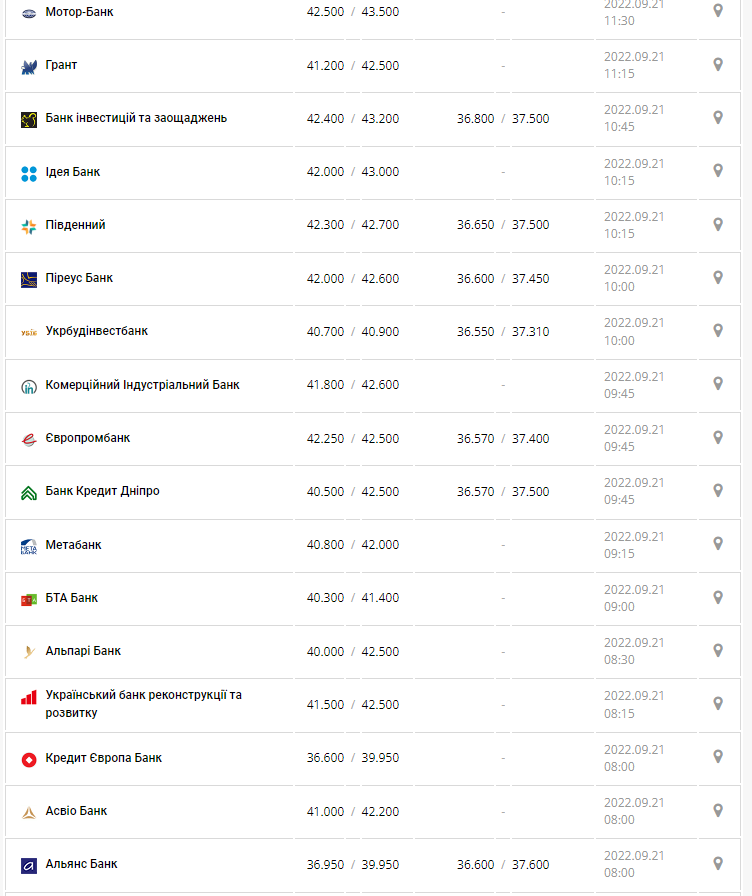
Task: Click the Метабанк logo icon
Action: pyautogui.click(x=28, y=546)
